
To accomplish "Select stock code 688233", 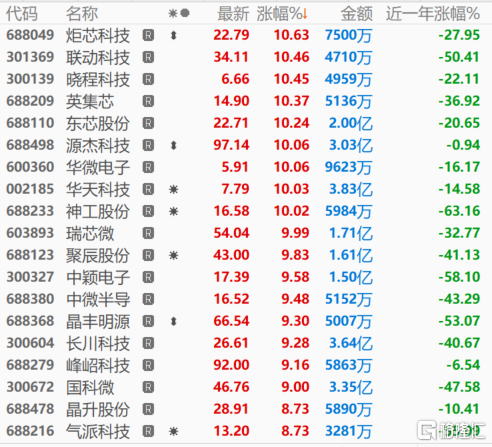I will click(x=30, y=211).
